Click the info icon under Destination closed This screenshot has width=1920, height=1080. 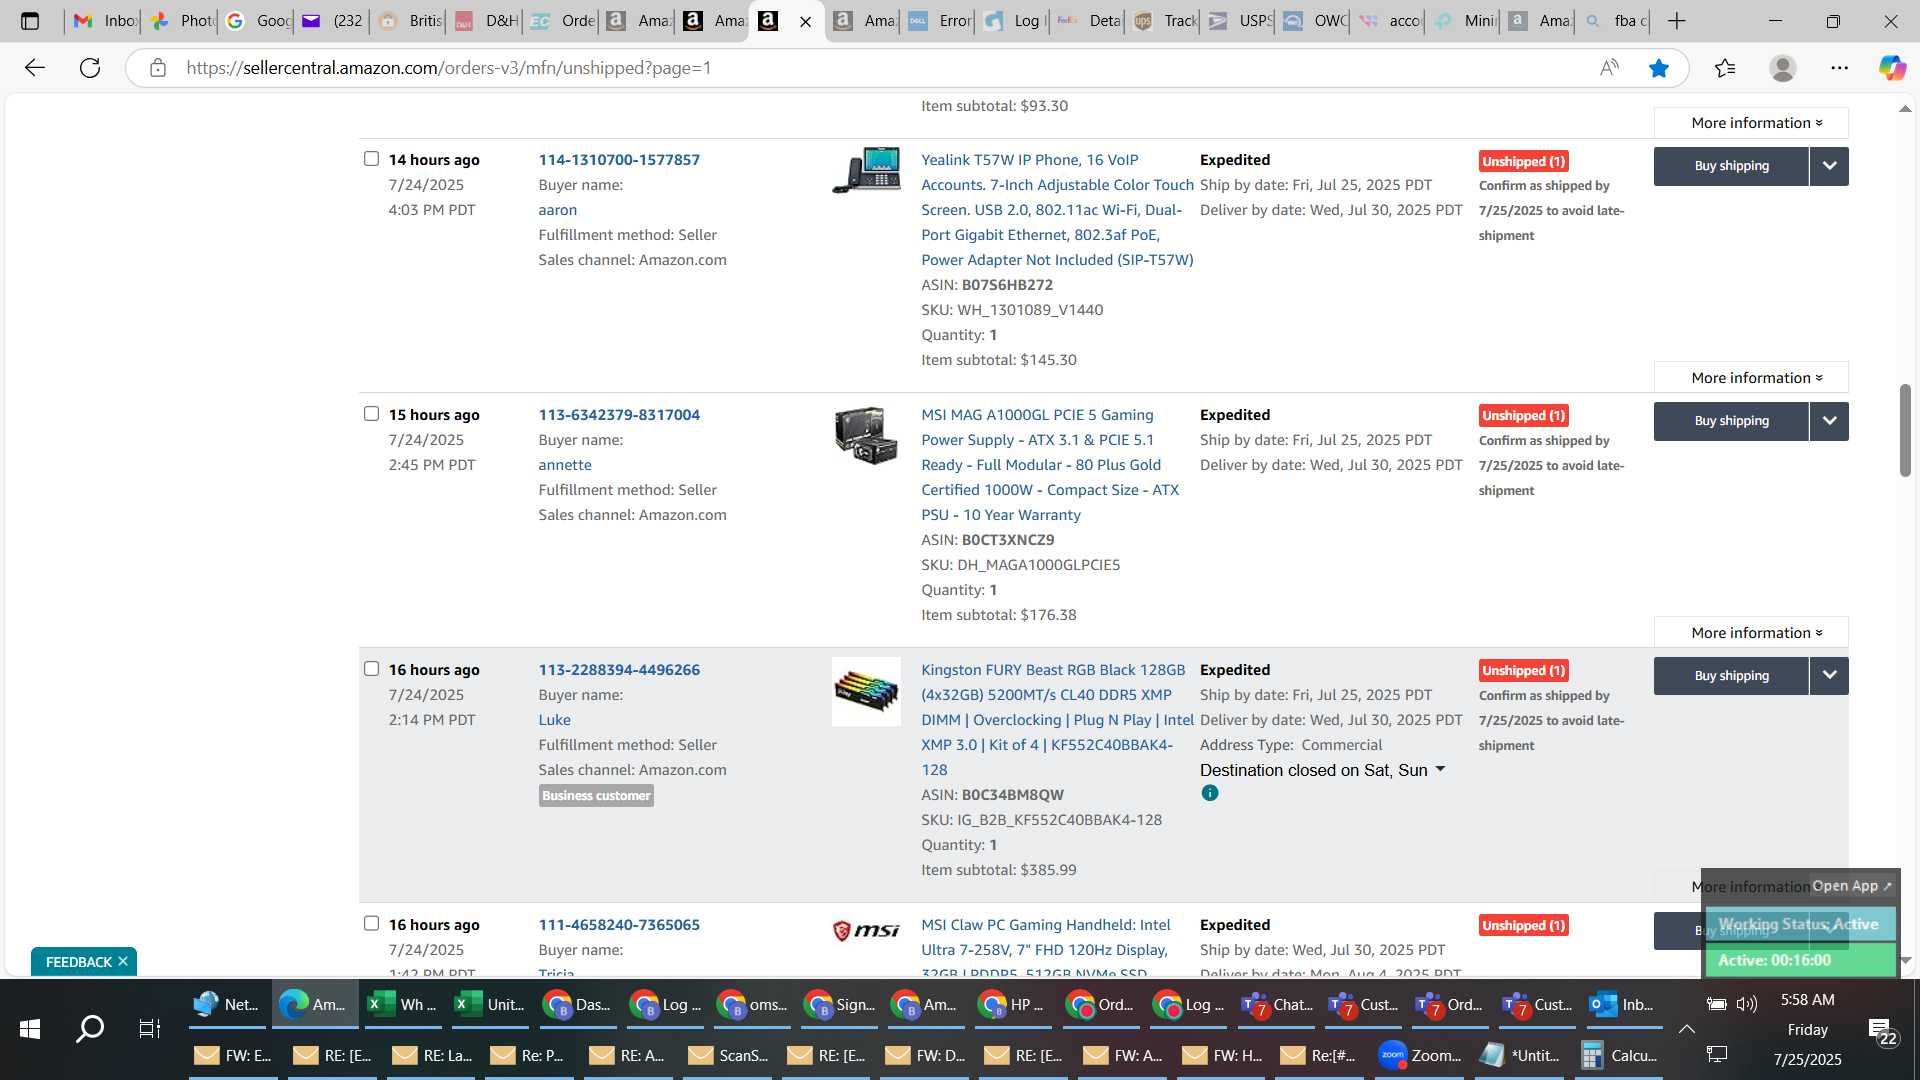[1210, 793]
